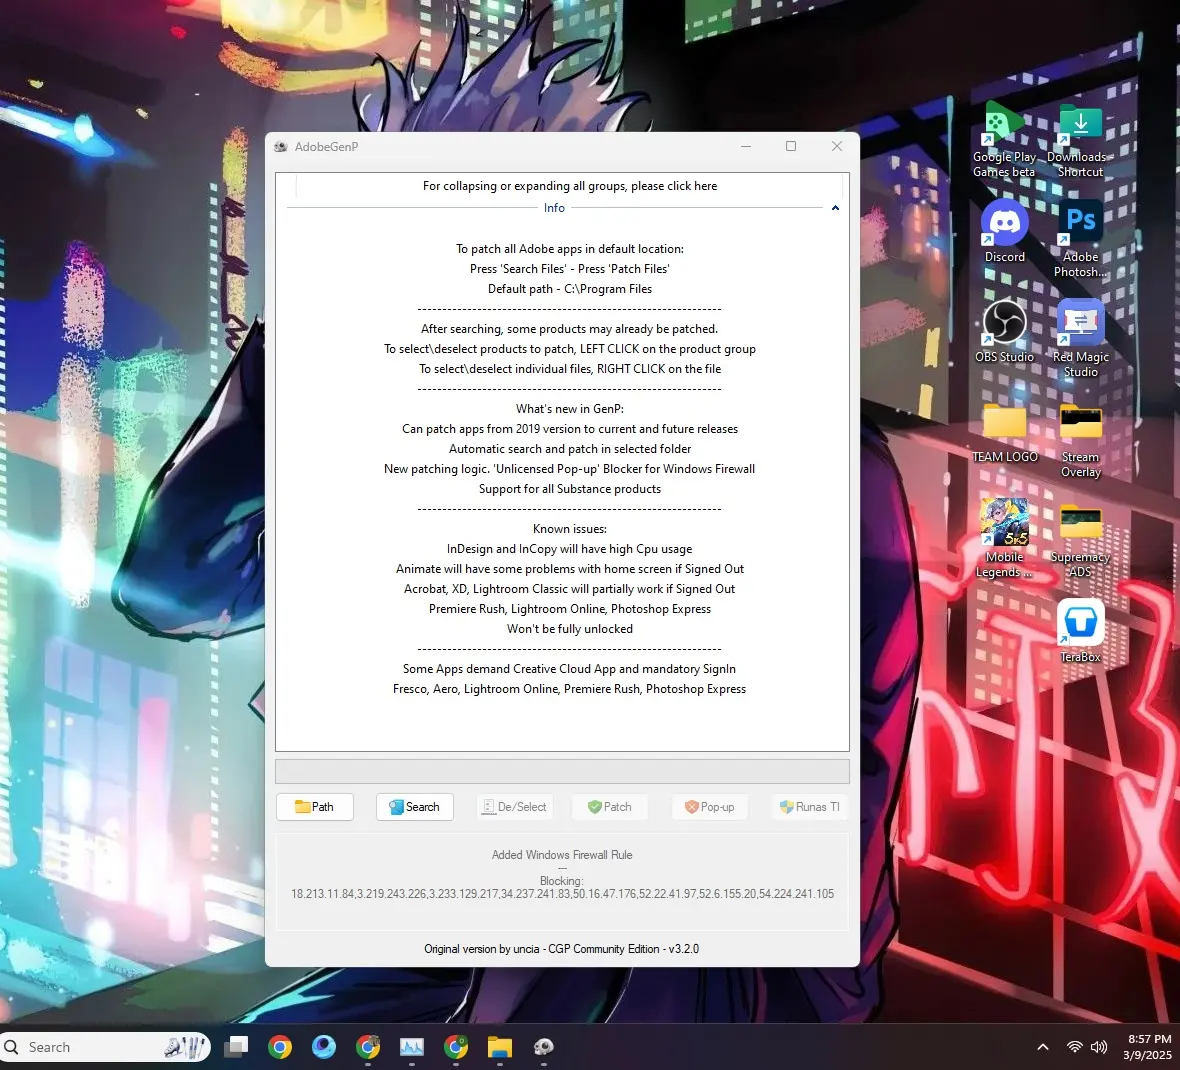The image size is (1180, 1070).
Task: Click the Patch button with shield
Action: click(610, 807)
